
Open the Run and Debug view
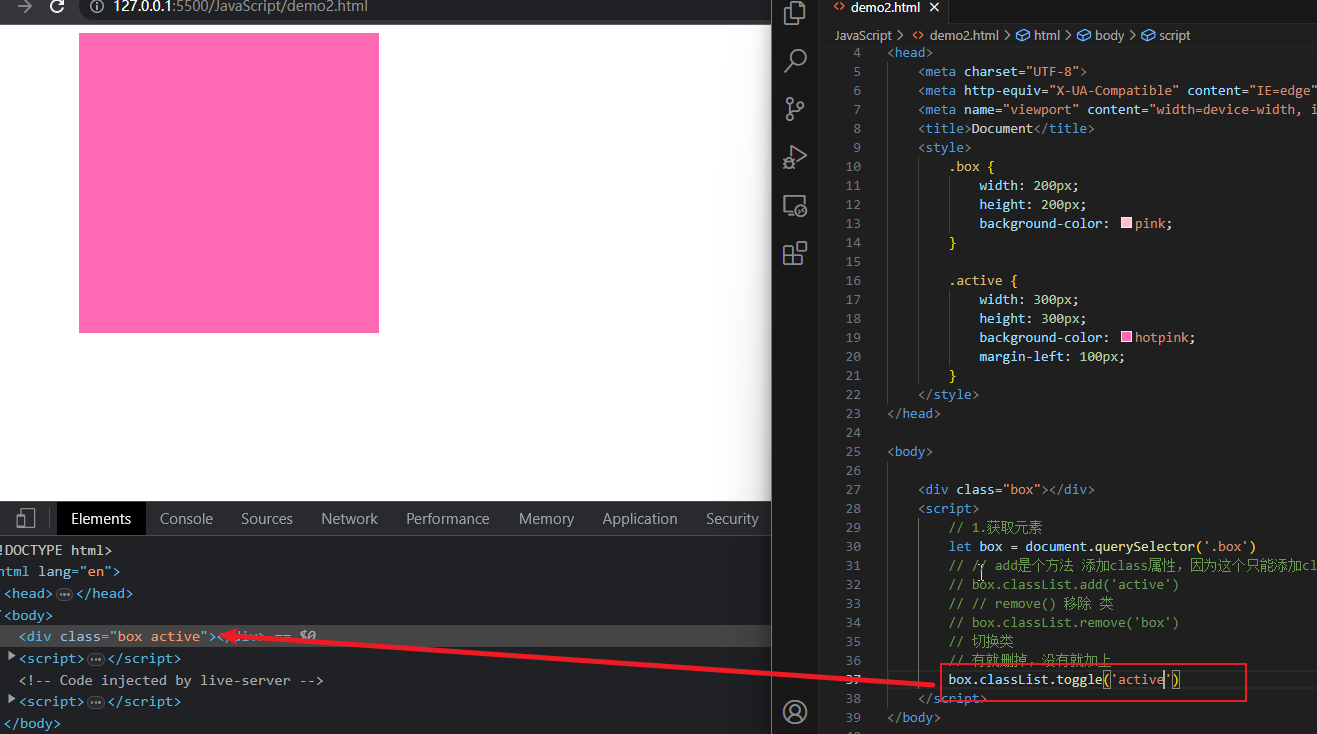click(795, 157)
